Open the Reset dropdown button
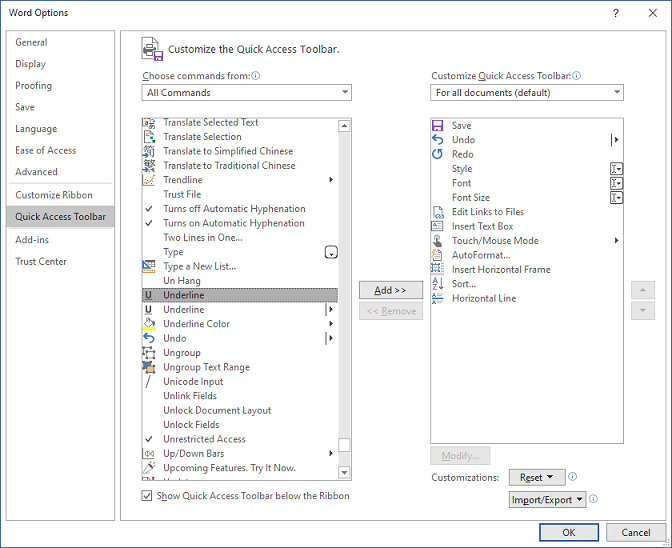The height and width of the screenshot is (548, 672). [x=537, y=477]
